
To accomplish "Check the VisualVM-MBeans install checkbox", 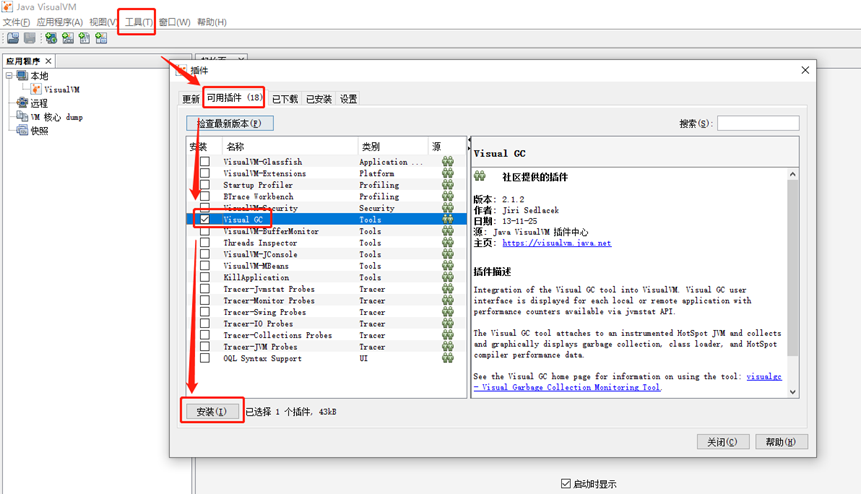I will click(x=205, y=266).
